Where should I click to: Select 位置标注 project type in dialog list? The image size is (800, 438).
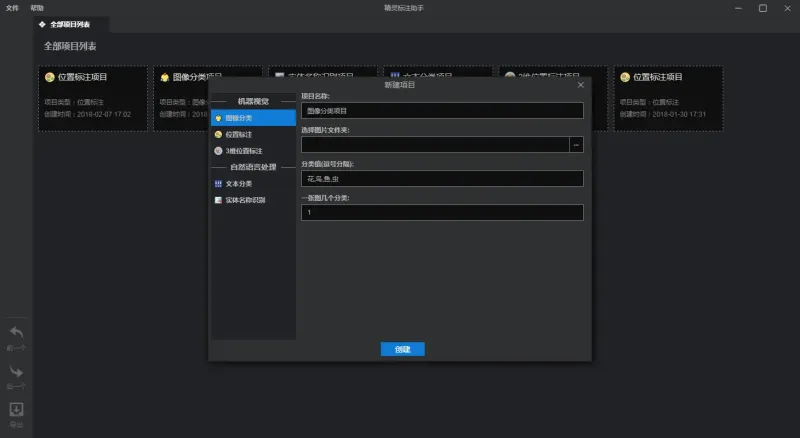tap(253, 134)
